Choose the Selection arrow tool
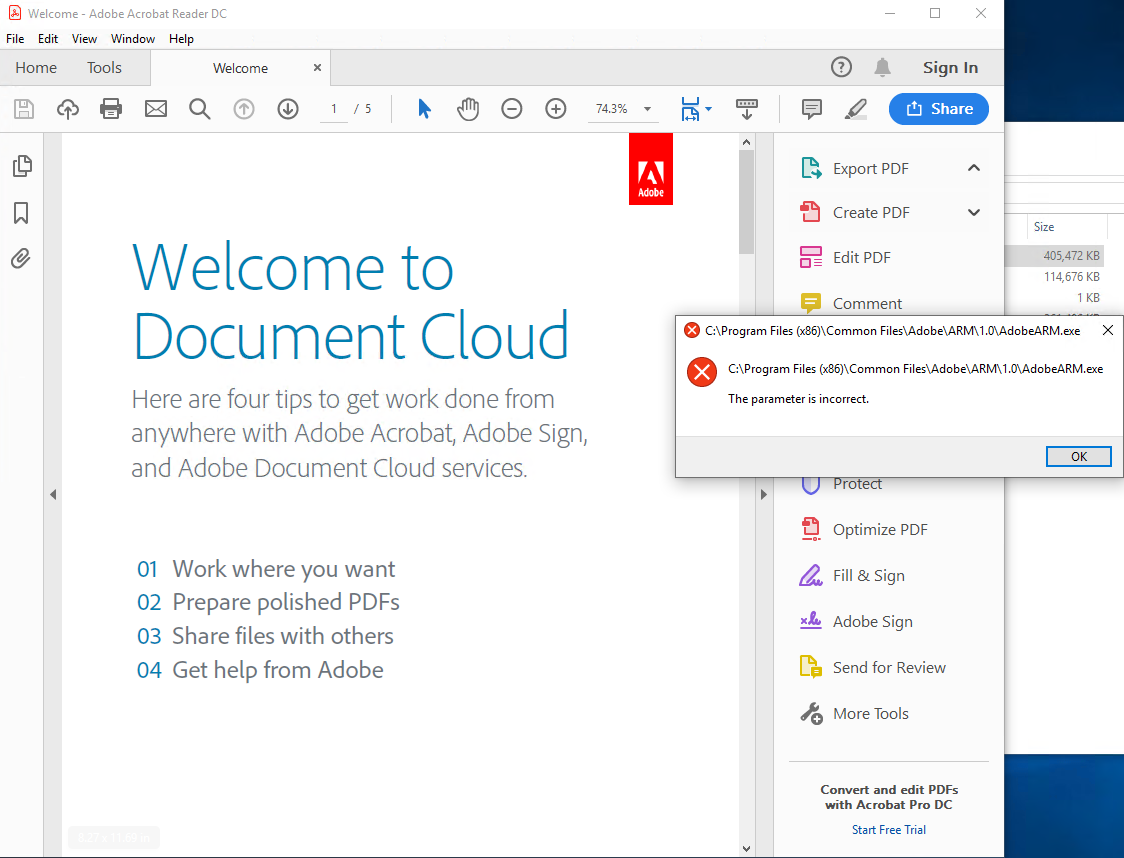This screenshot has width=1124, height=858. point(424,109)
